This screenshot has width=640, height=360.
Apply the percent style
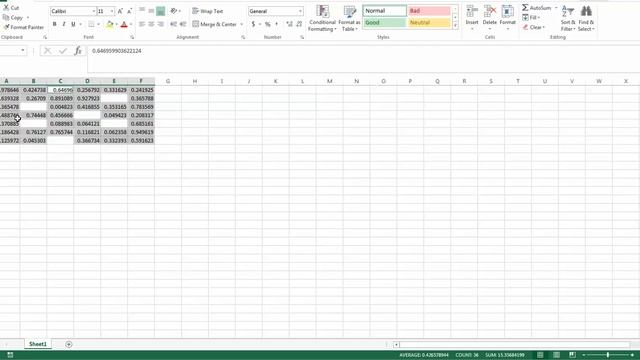[x=267, y=24]
